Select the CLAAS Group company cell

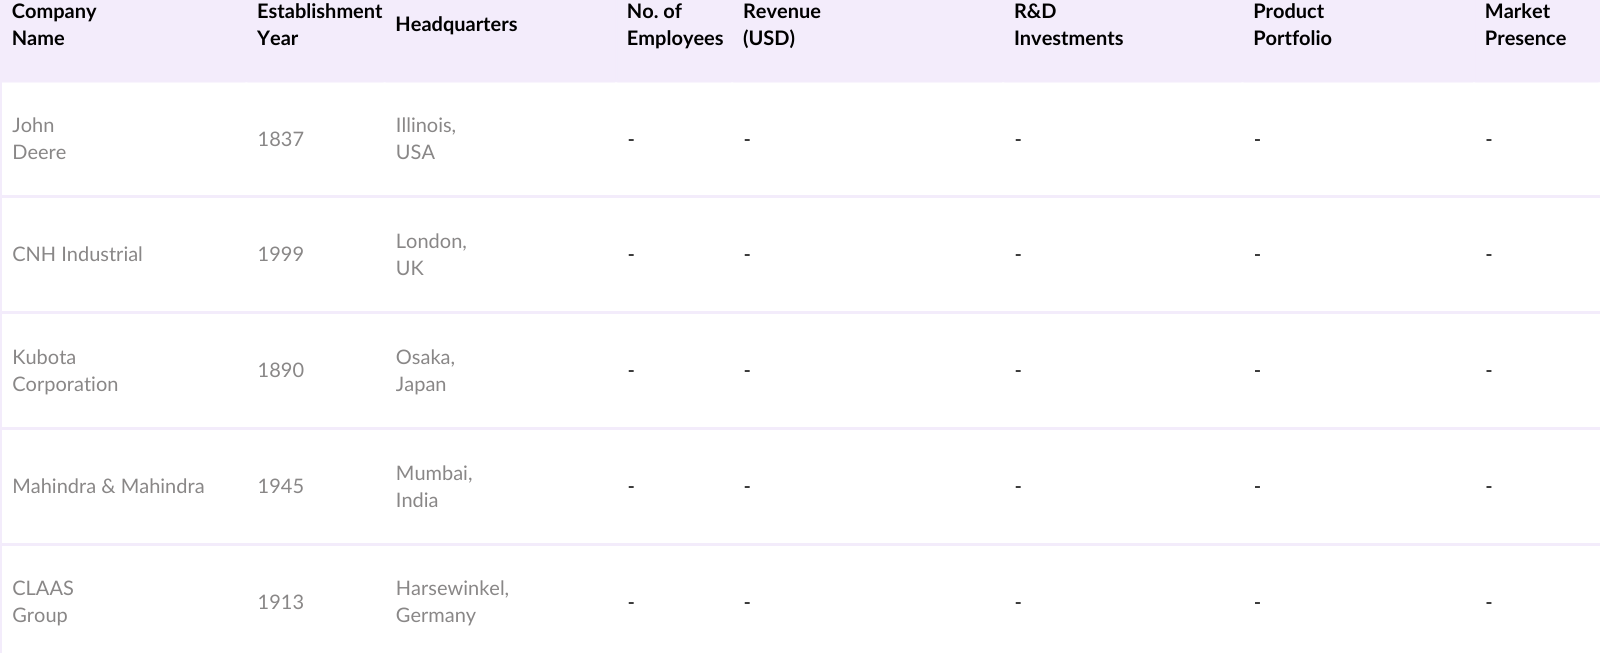click(42, 601)
